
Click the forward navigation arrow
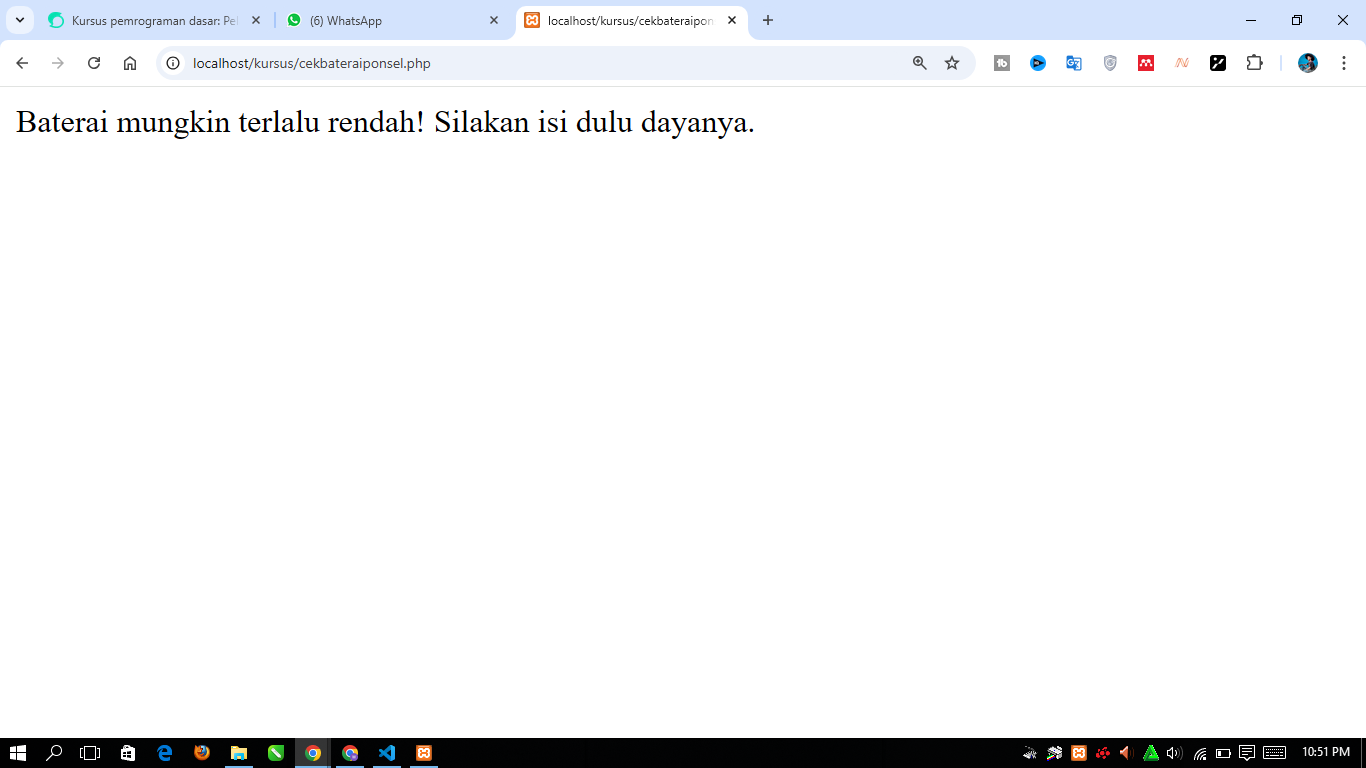[x=58, y=63]
